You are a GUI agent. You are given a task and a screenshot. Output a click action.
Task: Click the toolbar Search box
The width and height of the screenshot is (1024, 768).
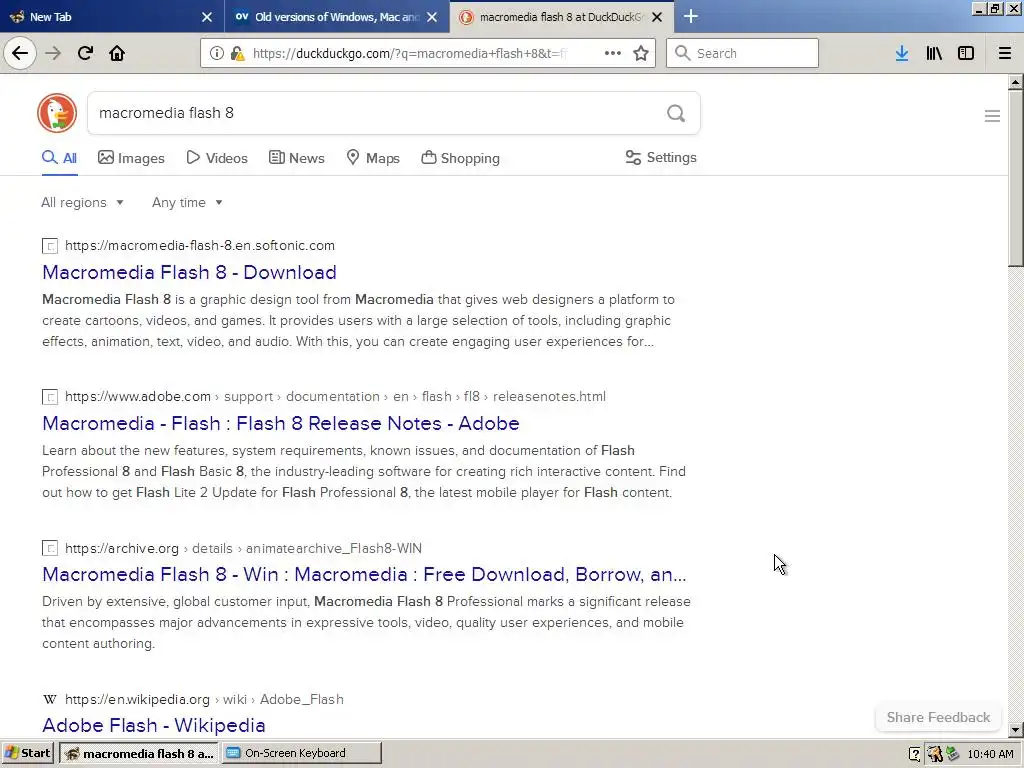(743, 53)
